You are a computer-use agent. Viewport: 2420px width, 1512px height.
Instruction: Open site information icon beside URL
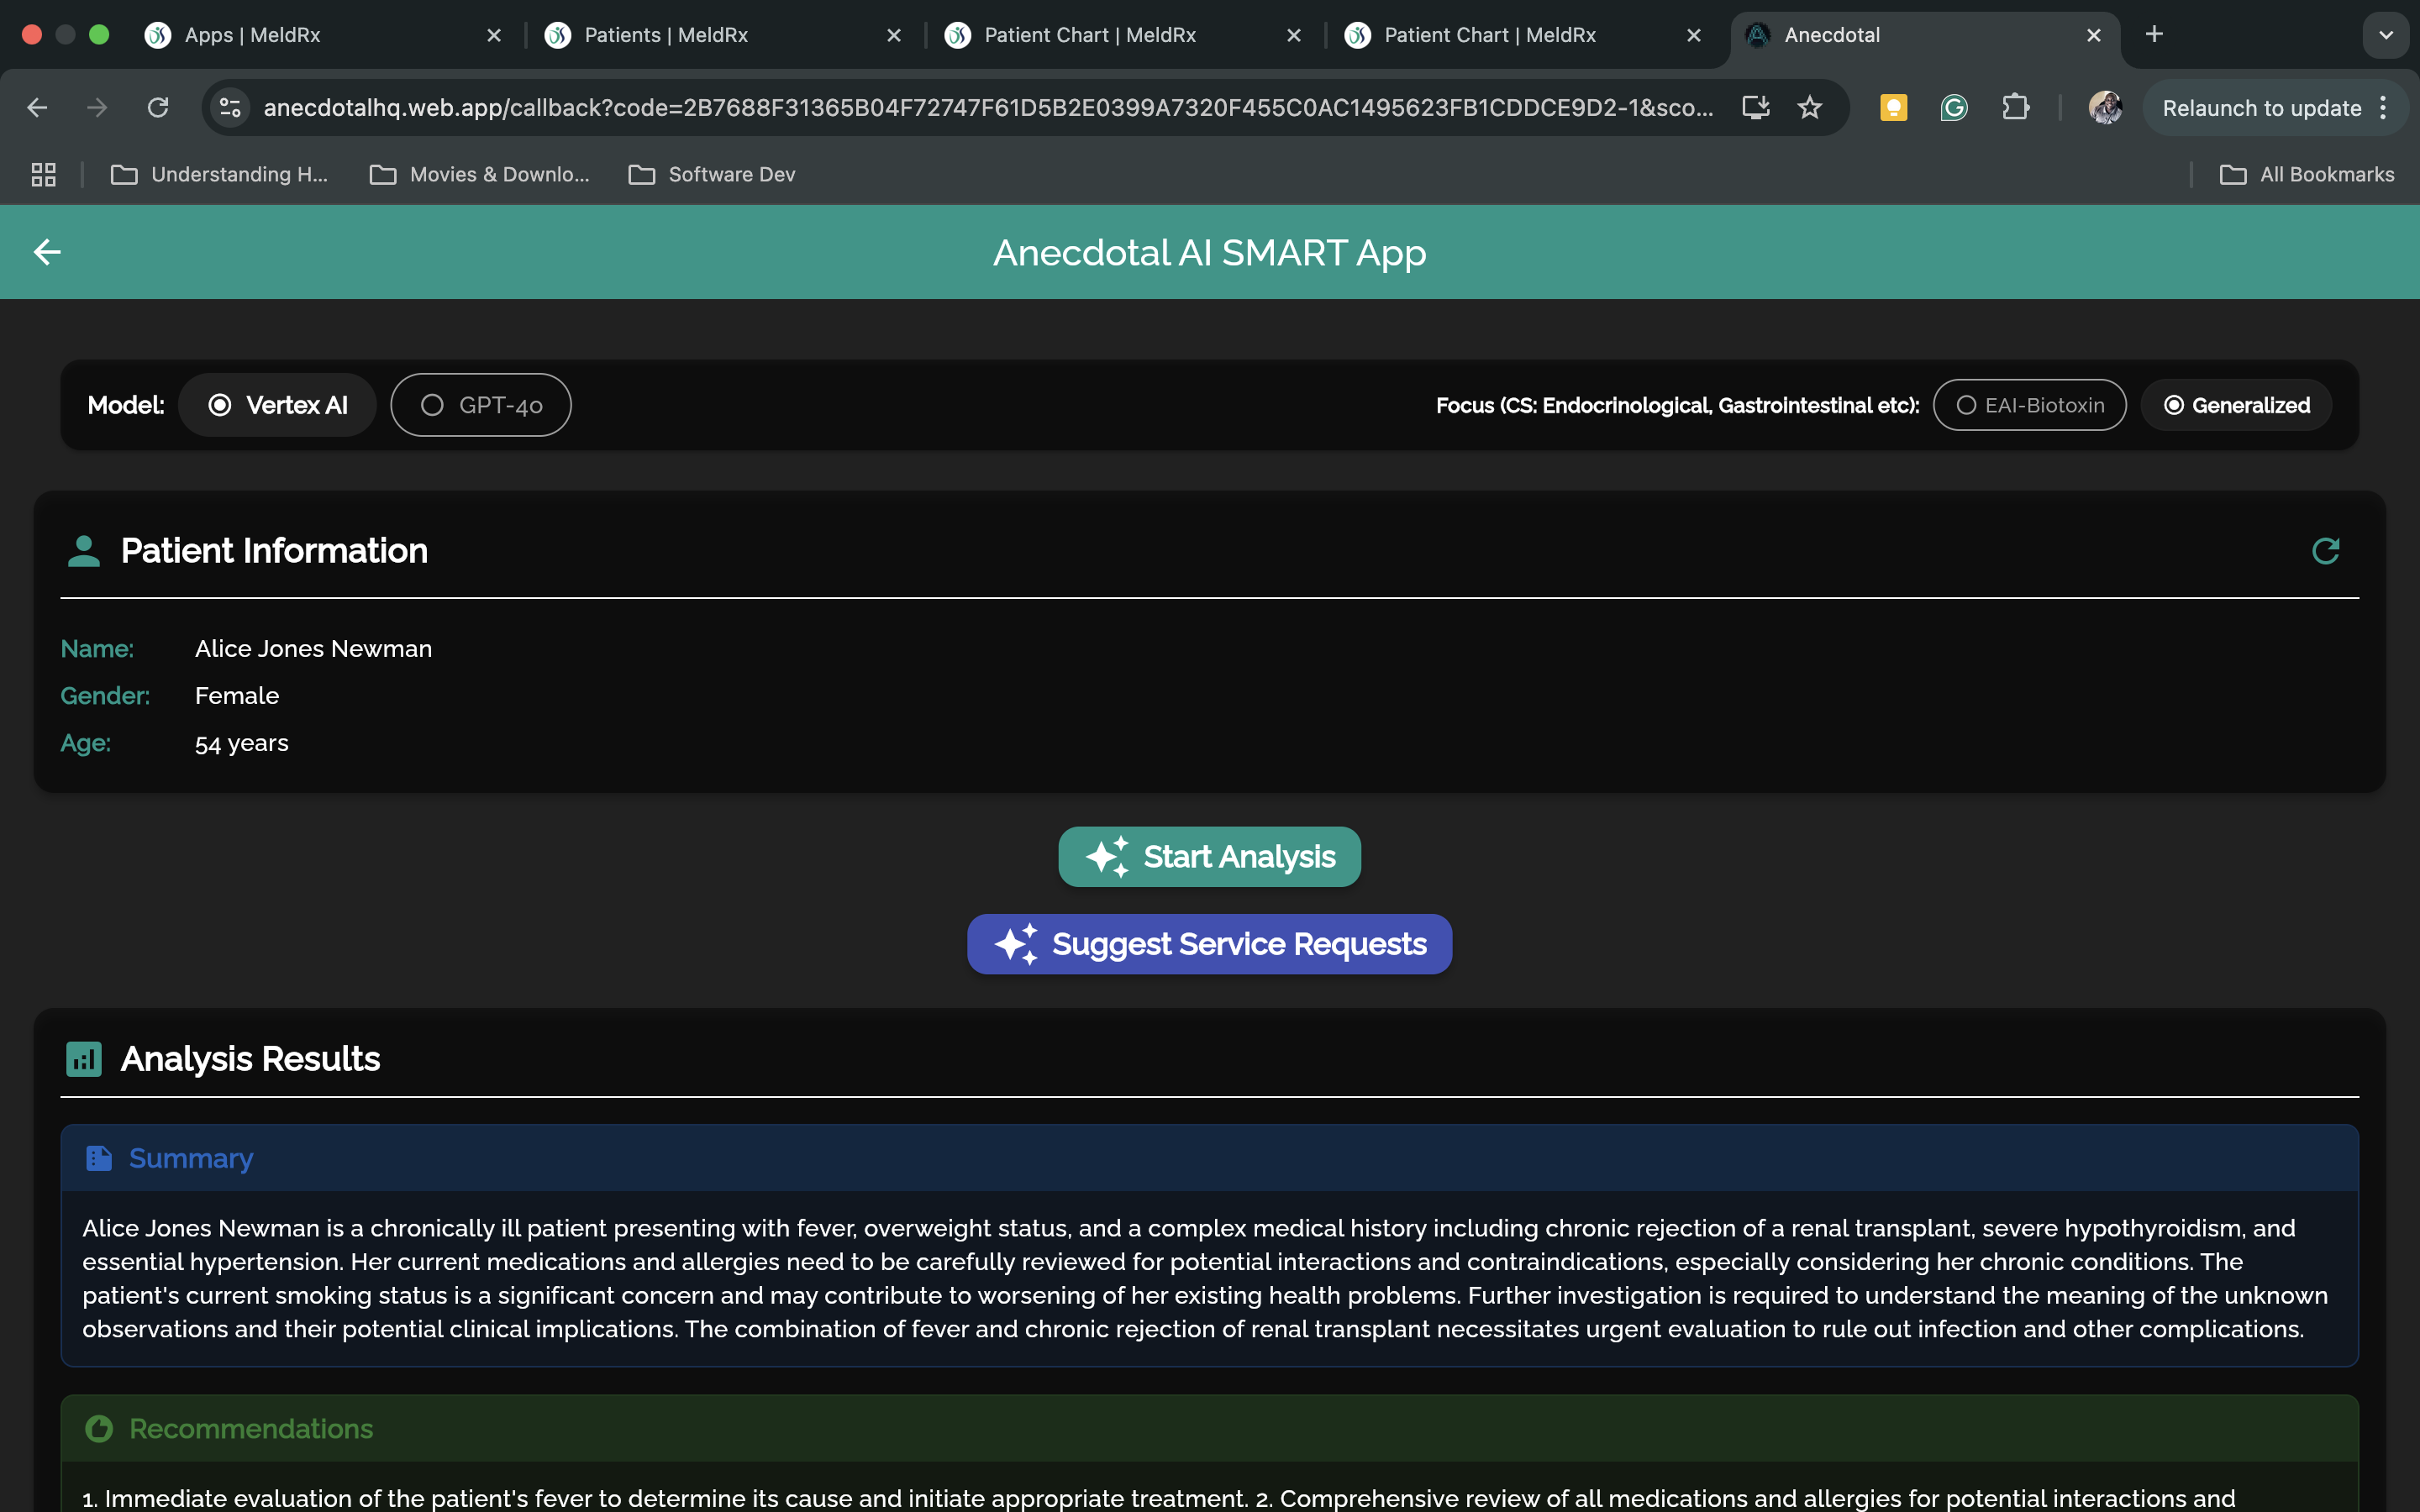(x=231, y=108)
